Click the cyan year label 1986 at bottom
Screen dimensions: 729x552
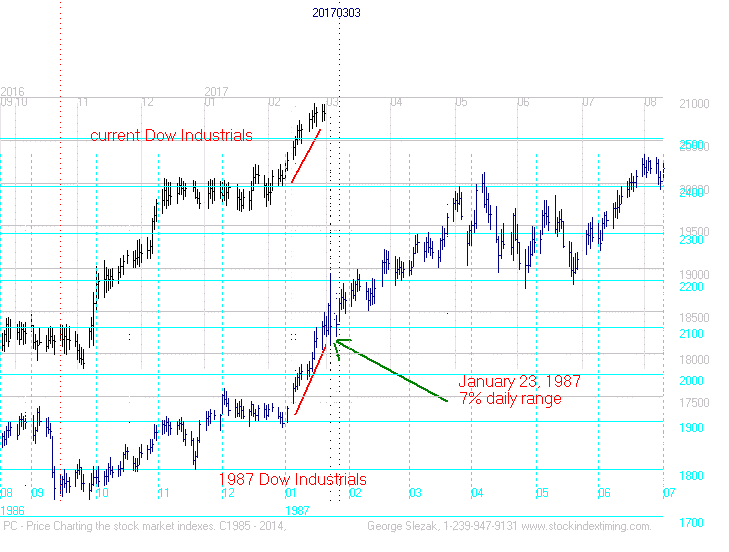tap(12, 511)
